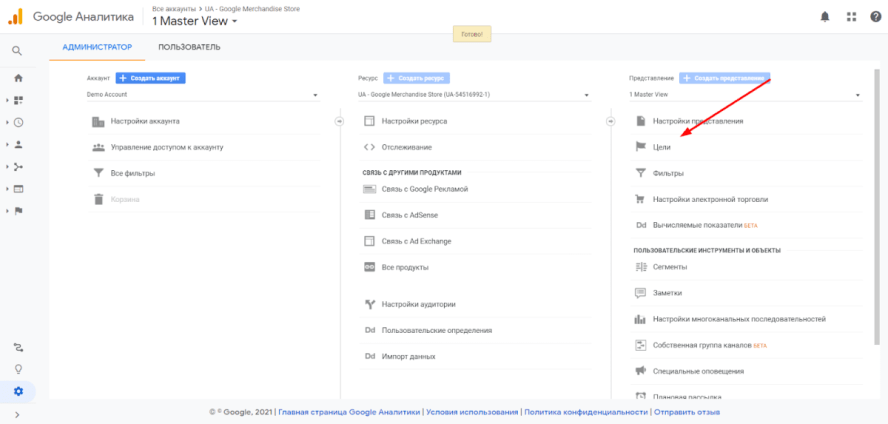
Task: Open Цели in the view column
Action: 662,146
